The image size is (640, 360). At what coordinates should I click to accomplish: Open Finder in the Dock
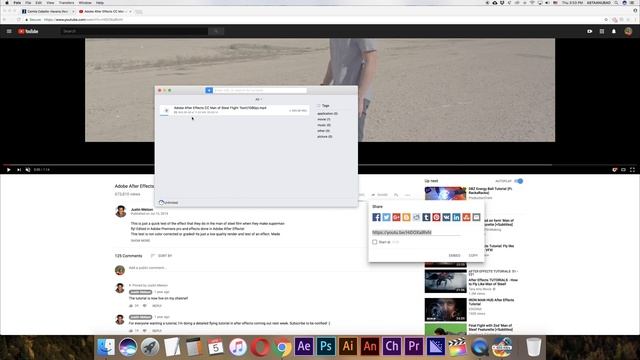(x=106, y=347)
